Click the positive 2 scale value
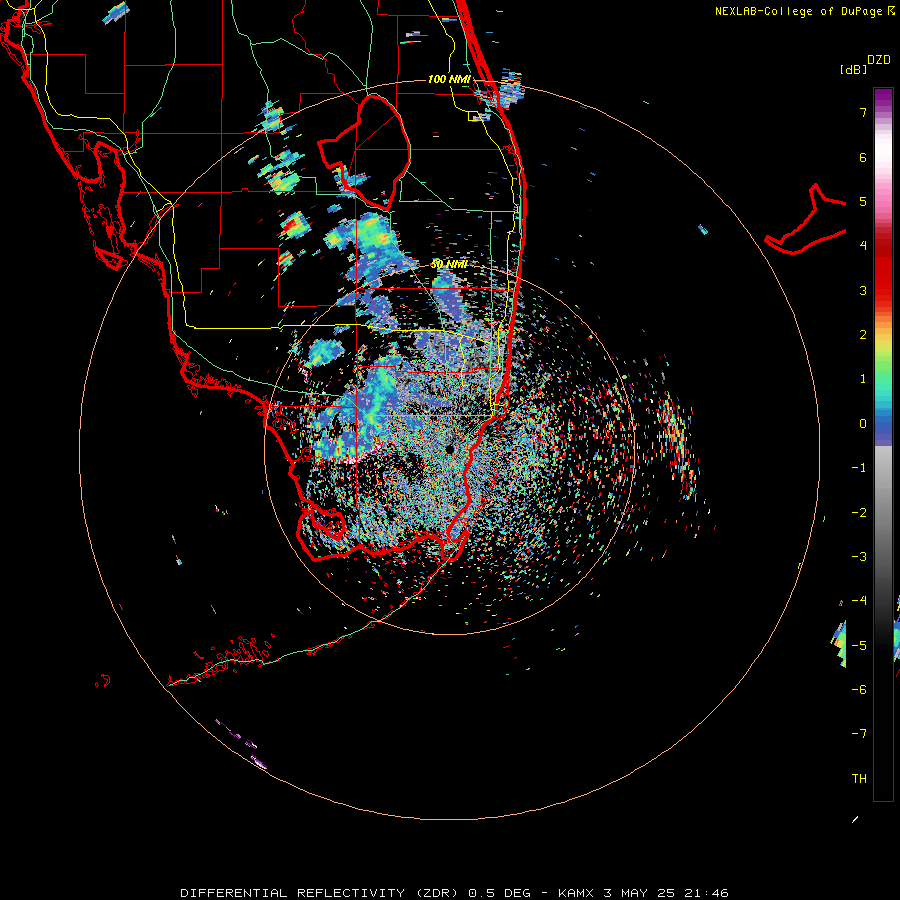The image size is (900, 900). click(863, 335)
